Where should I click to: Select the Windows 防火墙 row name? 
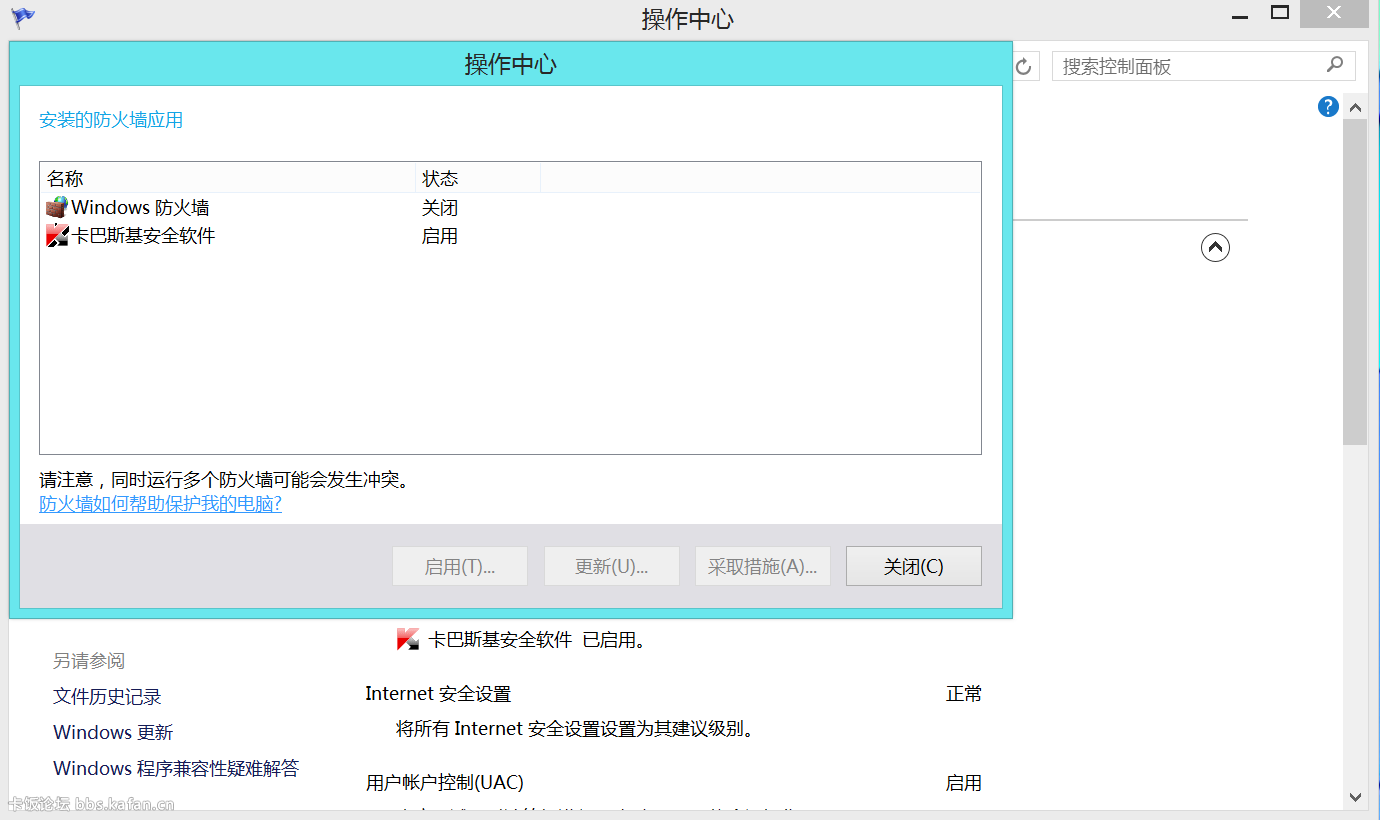(140, 208)
